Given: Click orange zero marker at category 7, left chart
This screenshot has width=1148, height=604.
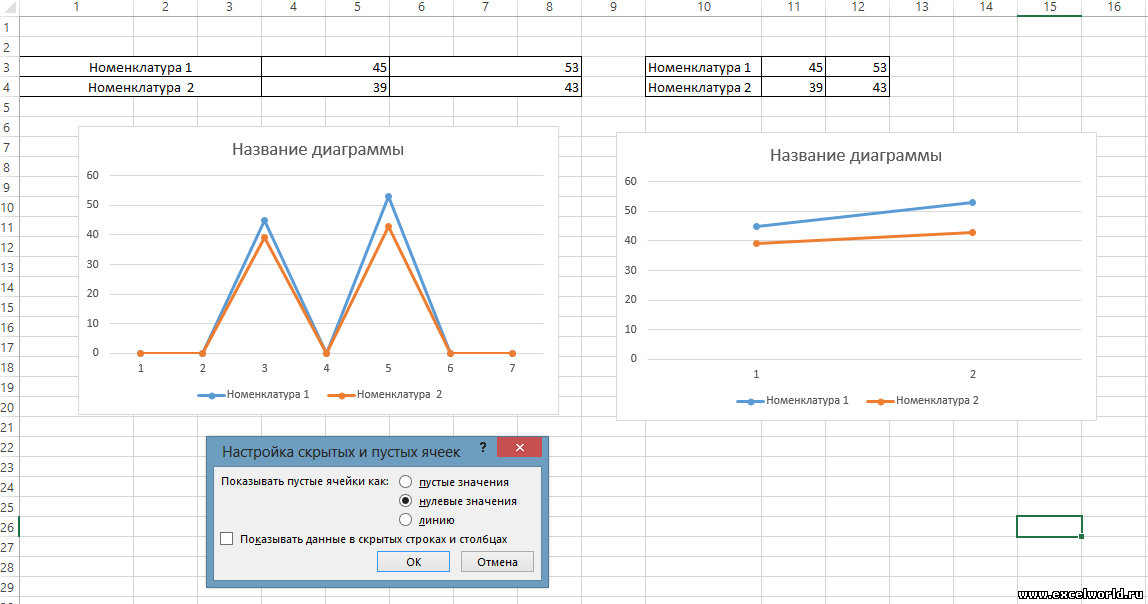Looking at the screenshot, I should (512, 354).
